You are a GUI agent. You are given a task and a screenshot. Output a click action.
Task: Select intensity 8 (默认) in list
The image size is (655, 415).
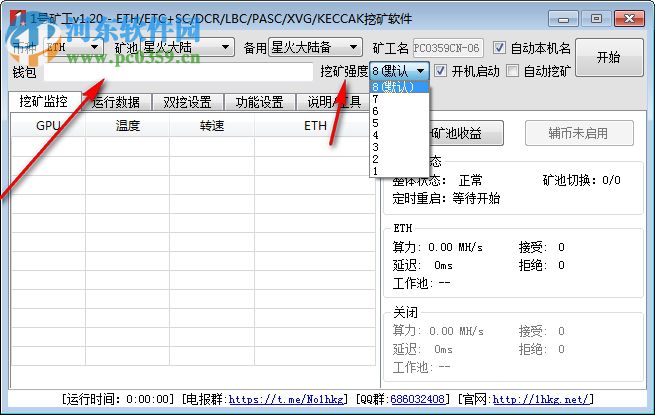click(399, 87)
